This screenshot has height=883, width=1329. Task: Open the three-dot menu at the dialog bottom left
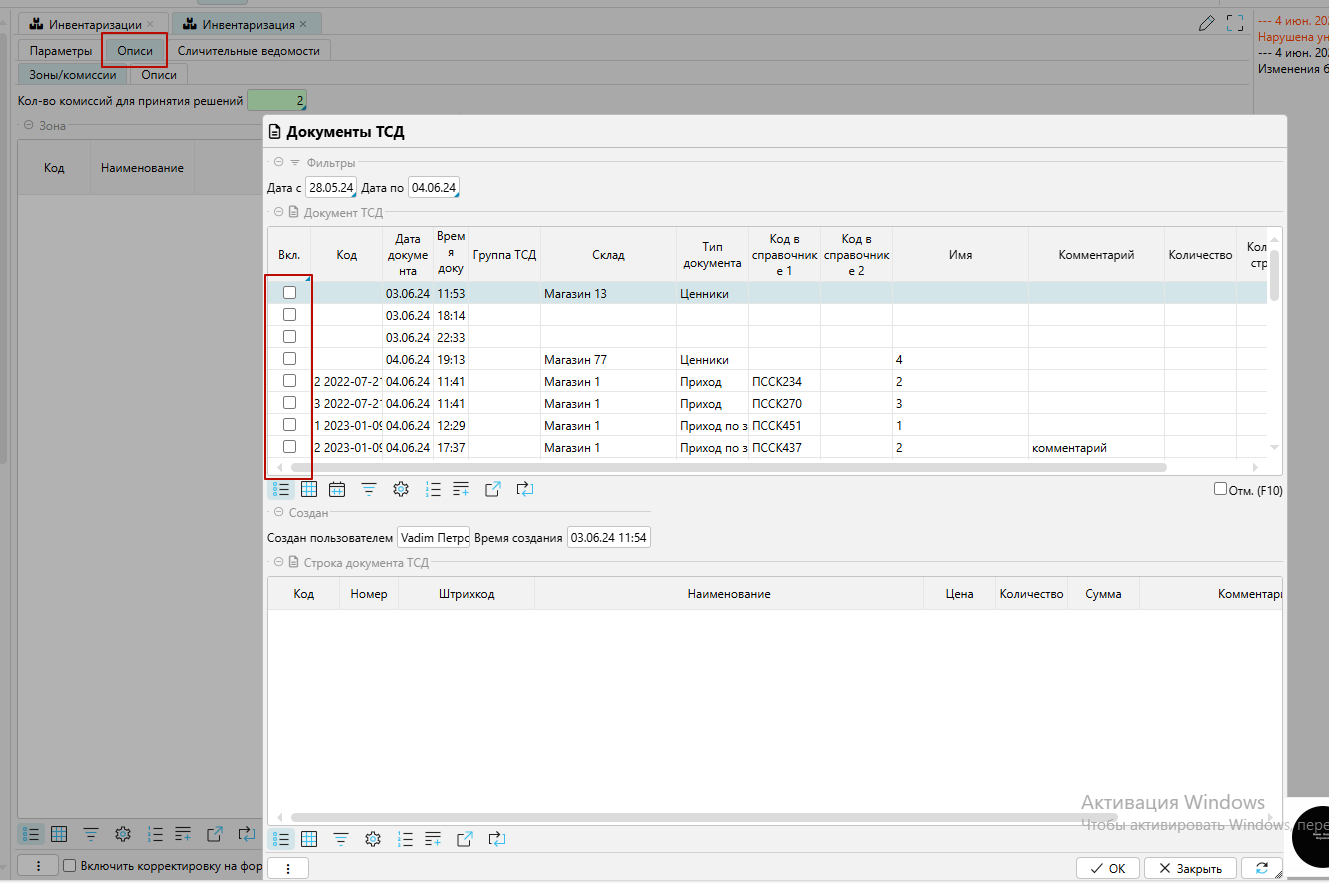tap(288, 868)
